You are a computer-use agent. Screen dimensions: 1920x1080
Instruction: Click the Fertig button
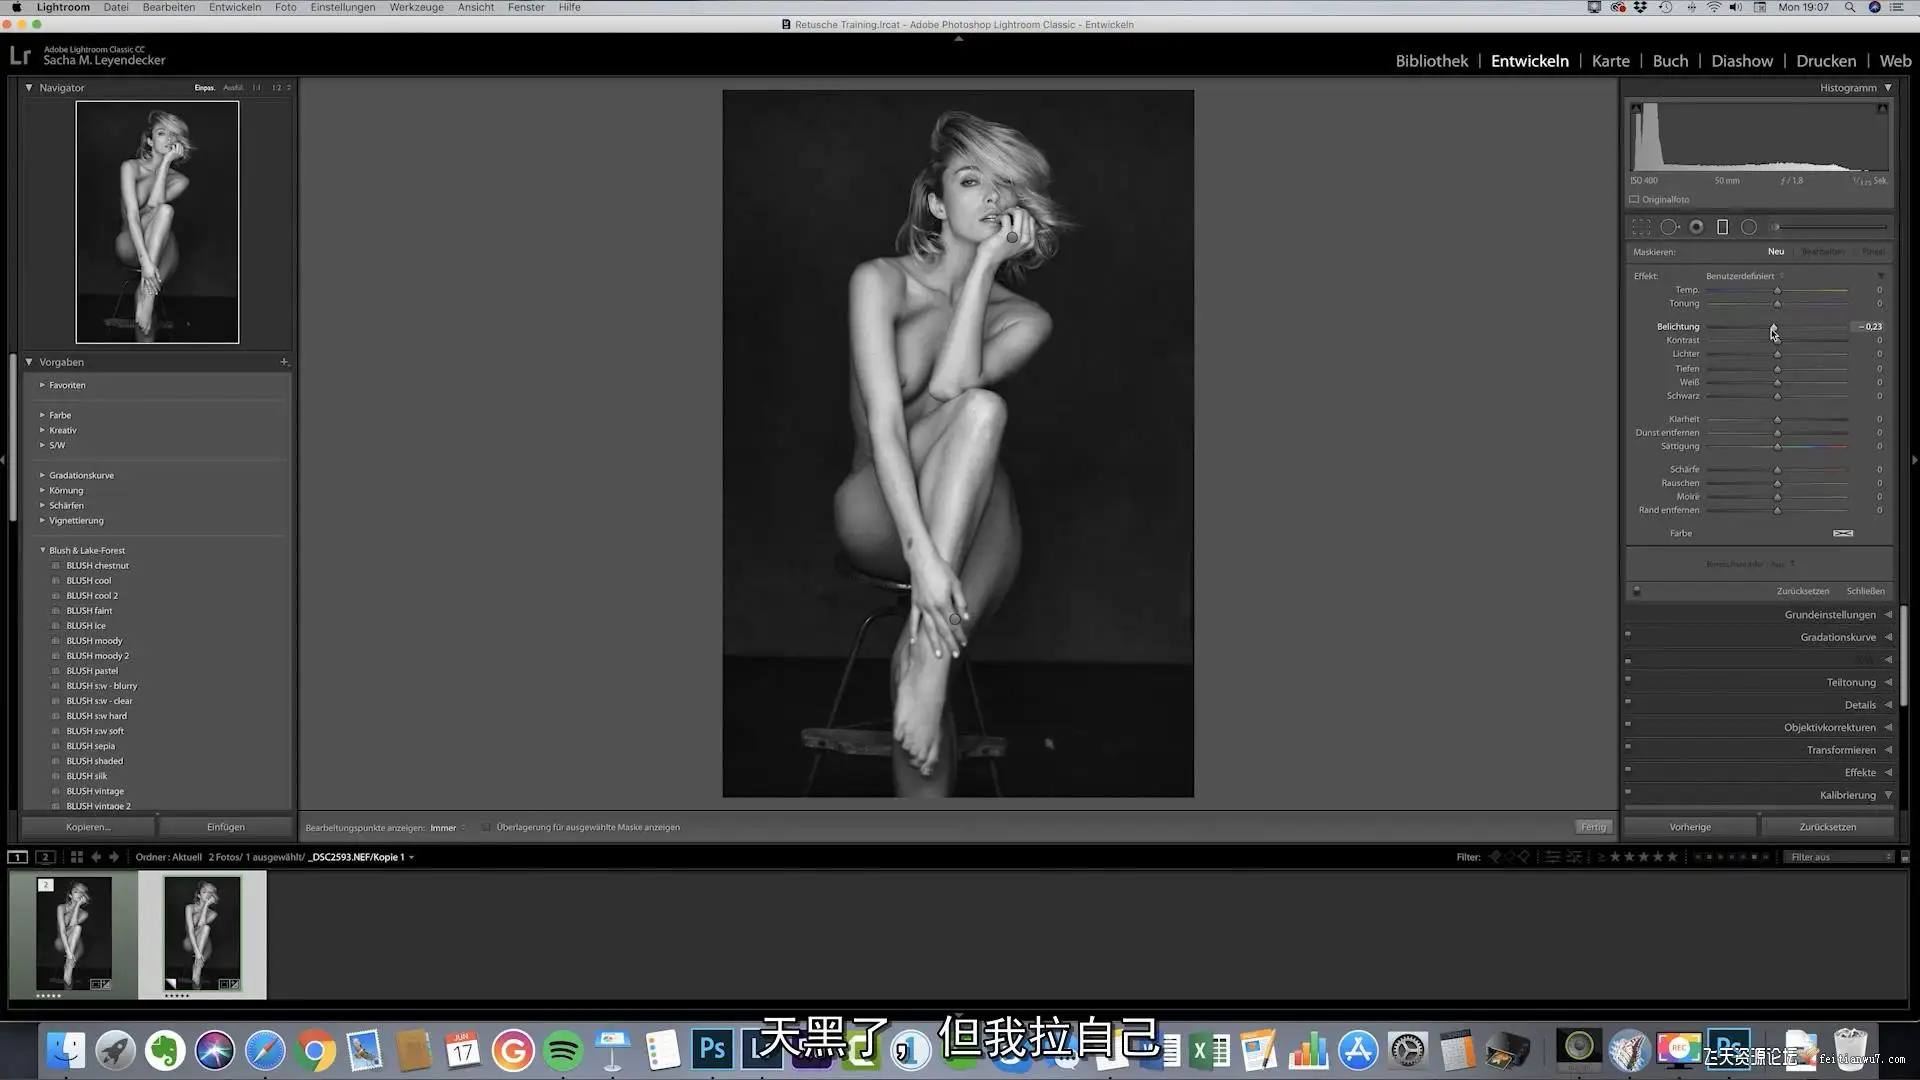tap(1593, 827)
